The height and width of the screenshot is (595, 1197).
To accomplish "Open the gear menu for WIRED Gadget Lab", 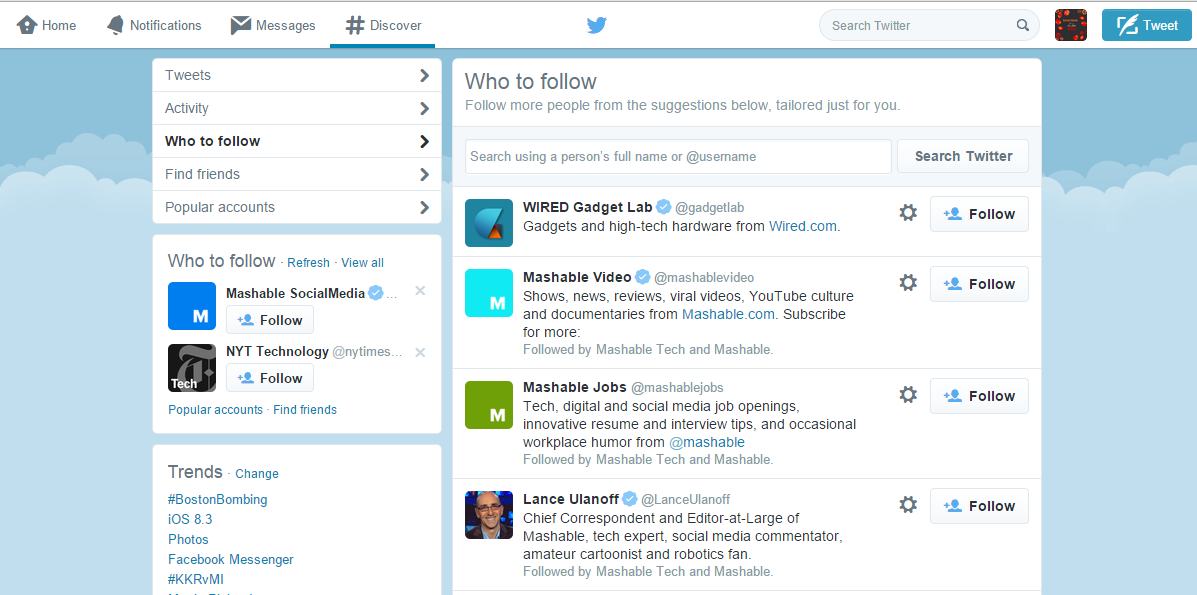I will (907, 212).
